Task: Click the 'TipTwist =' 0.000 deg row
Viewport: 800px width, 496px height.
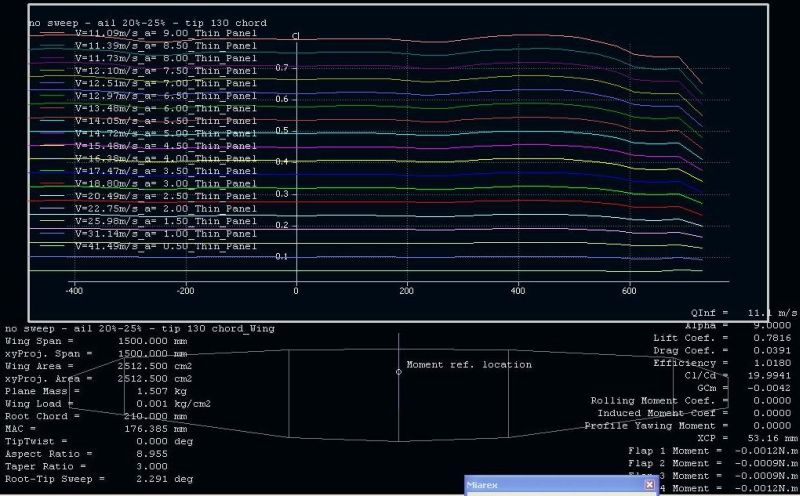Action: [x=99, y=441]
